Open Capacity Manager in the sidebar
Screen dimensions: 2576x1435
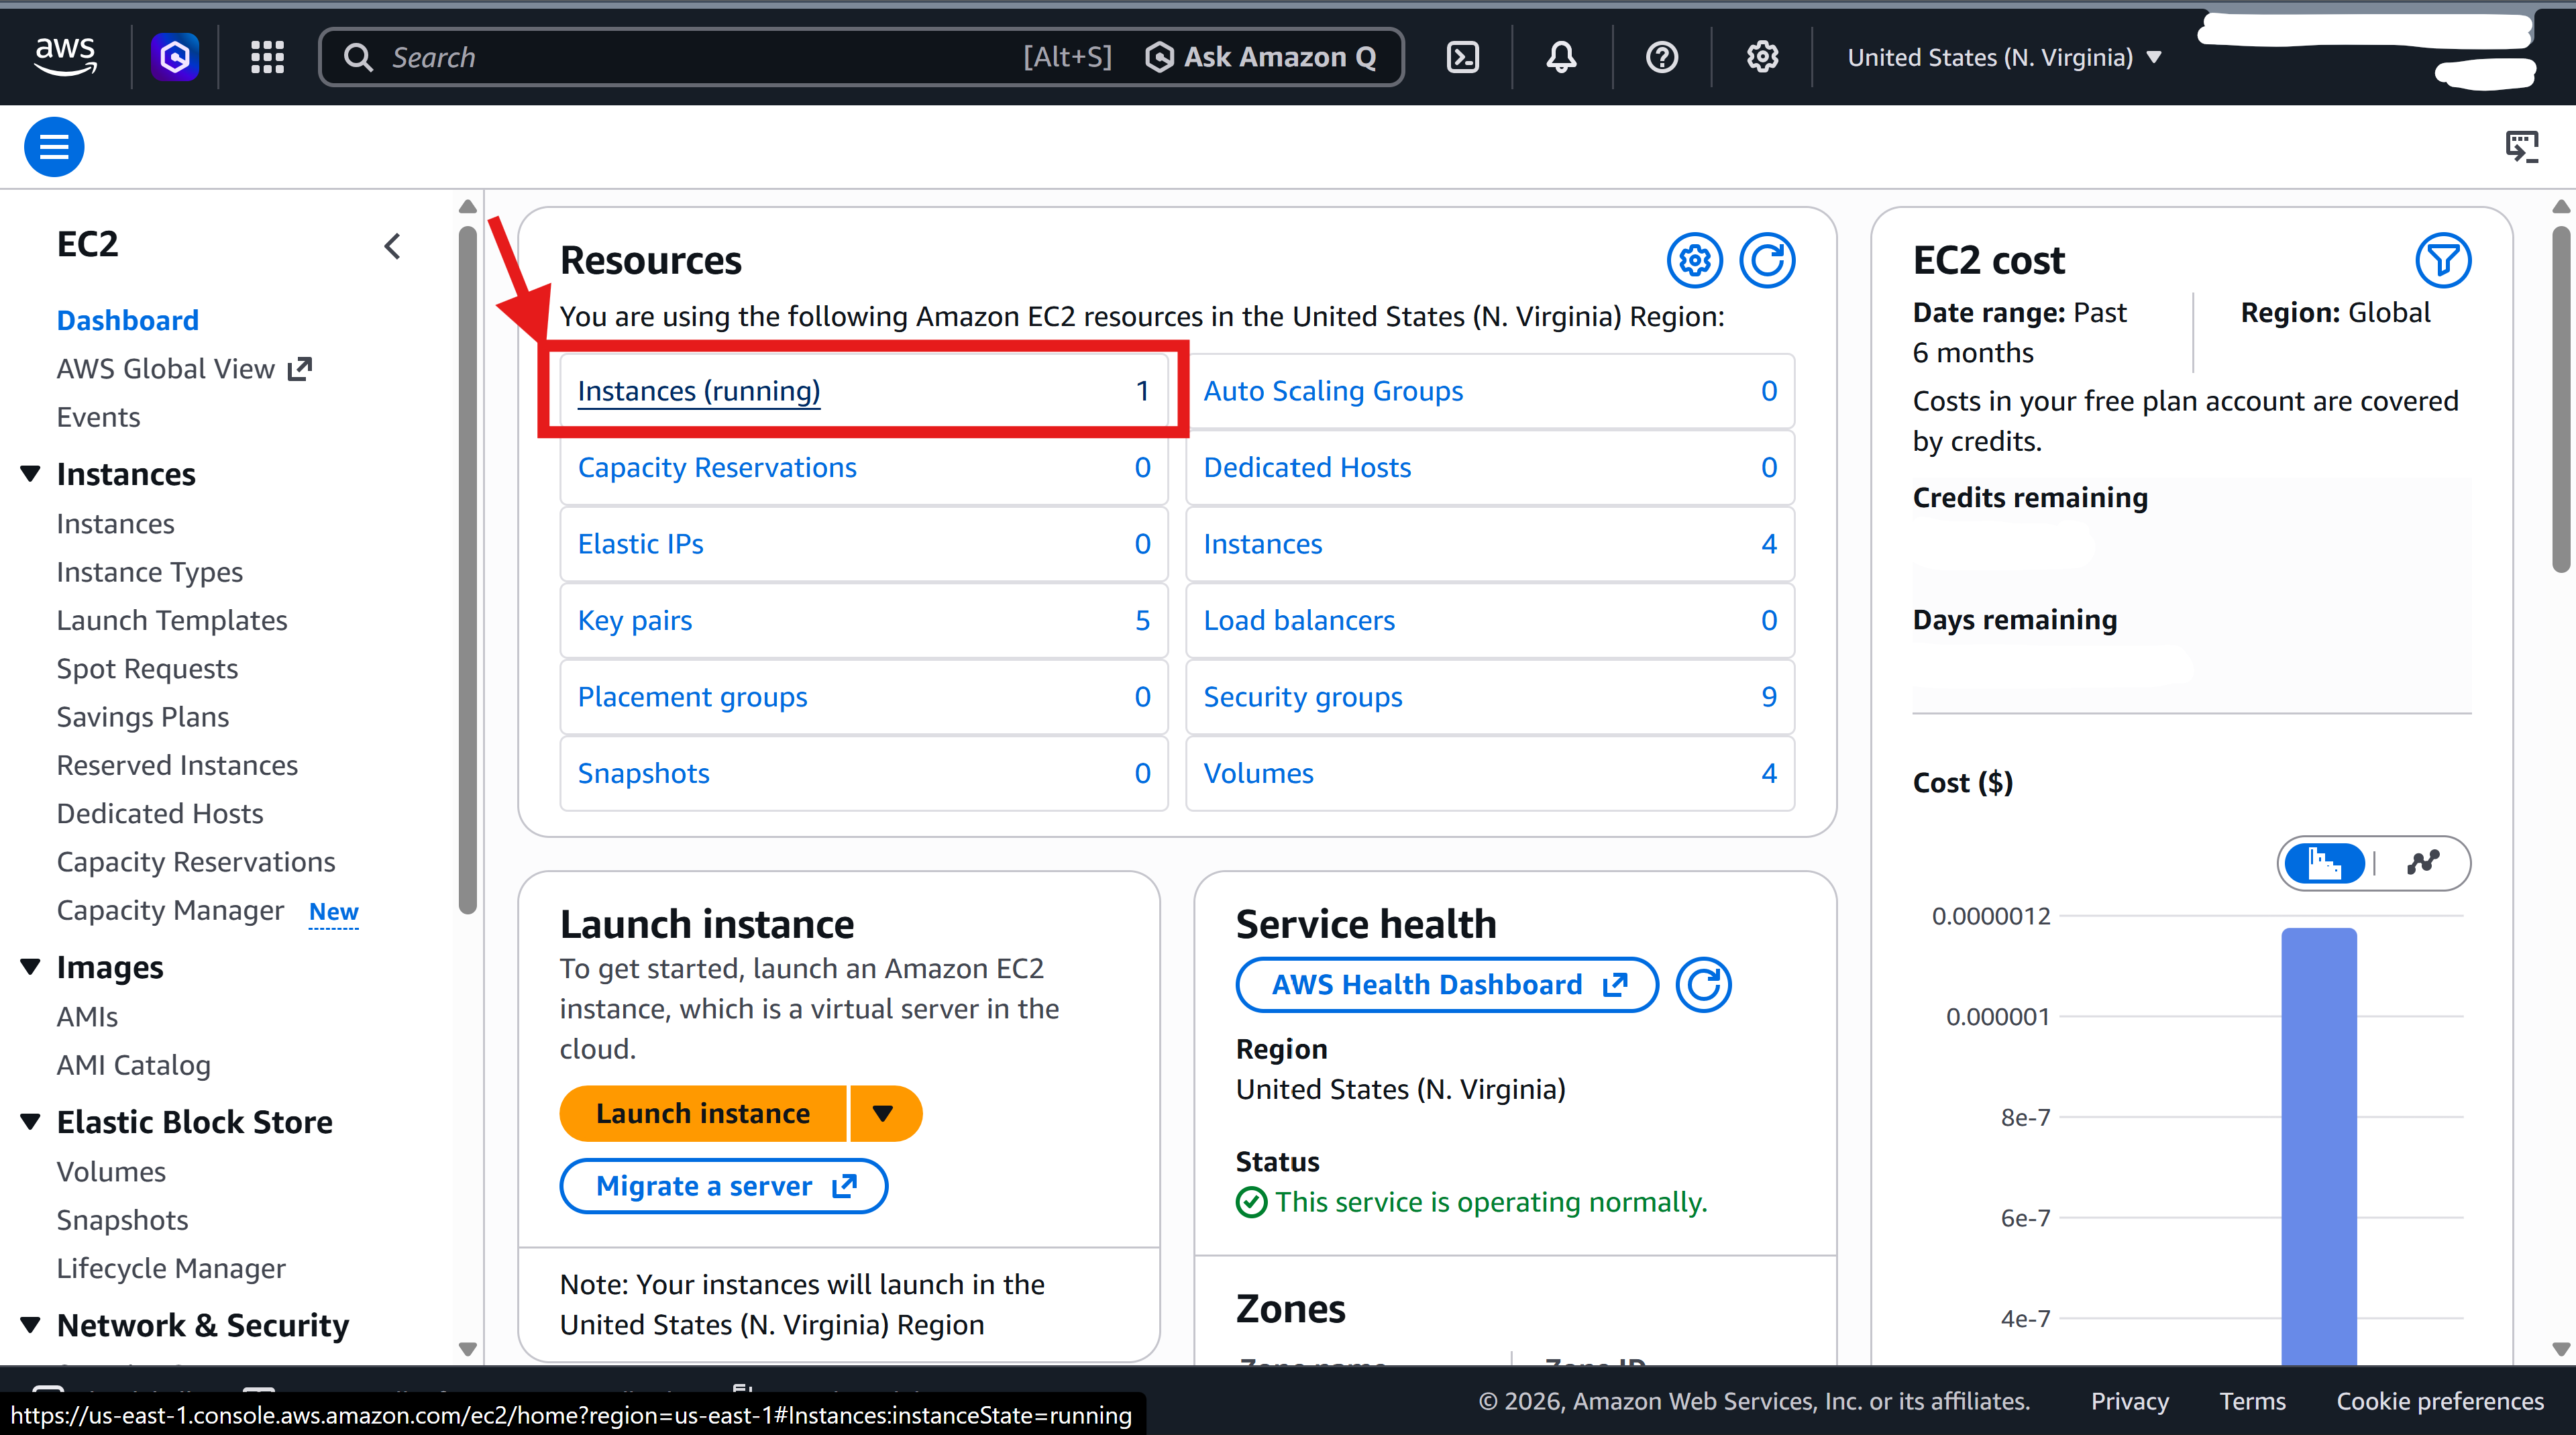coord(170,911)
